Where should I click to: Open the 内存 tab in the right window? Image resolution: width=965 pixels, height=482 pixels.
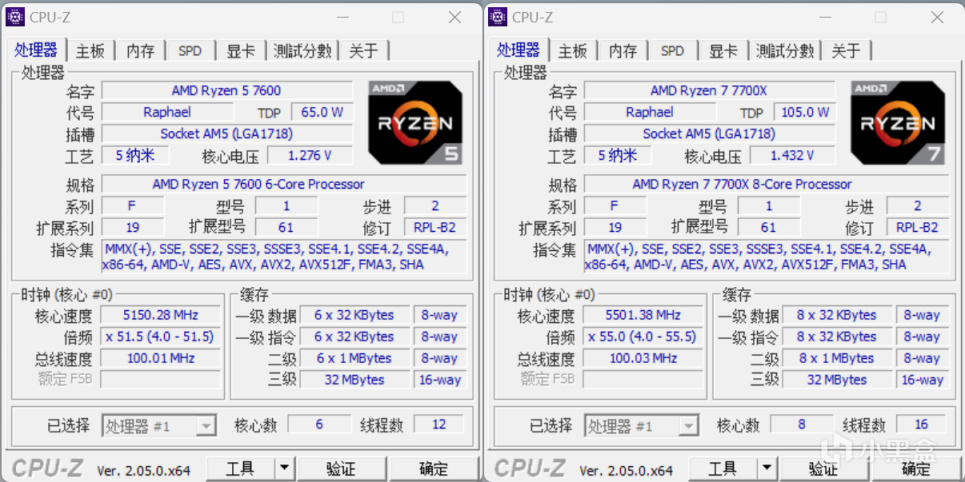(x=623, y=51)
